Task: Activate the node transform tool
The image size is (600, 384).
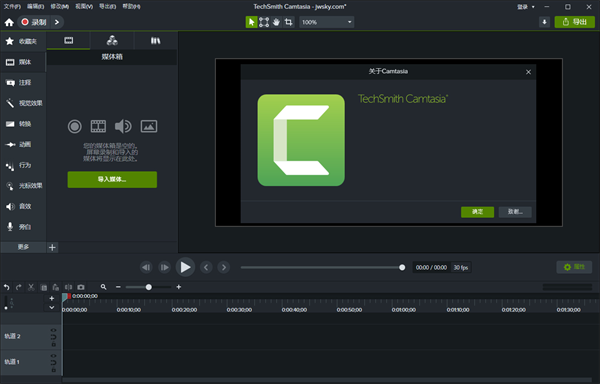Action: (x=264, y=22)
